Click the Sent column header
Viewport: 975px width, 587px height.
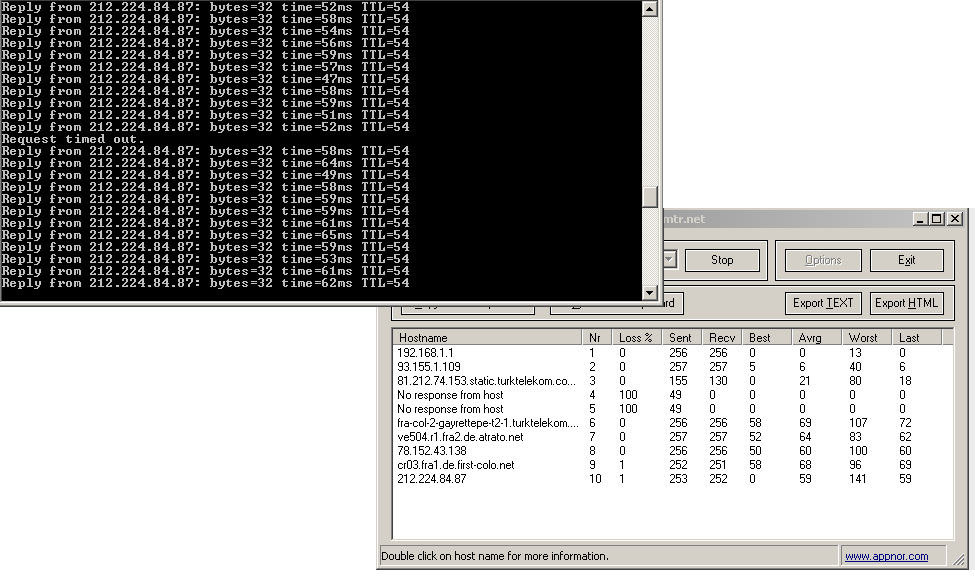682,338
